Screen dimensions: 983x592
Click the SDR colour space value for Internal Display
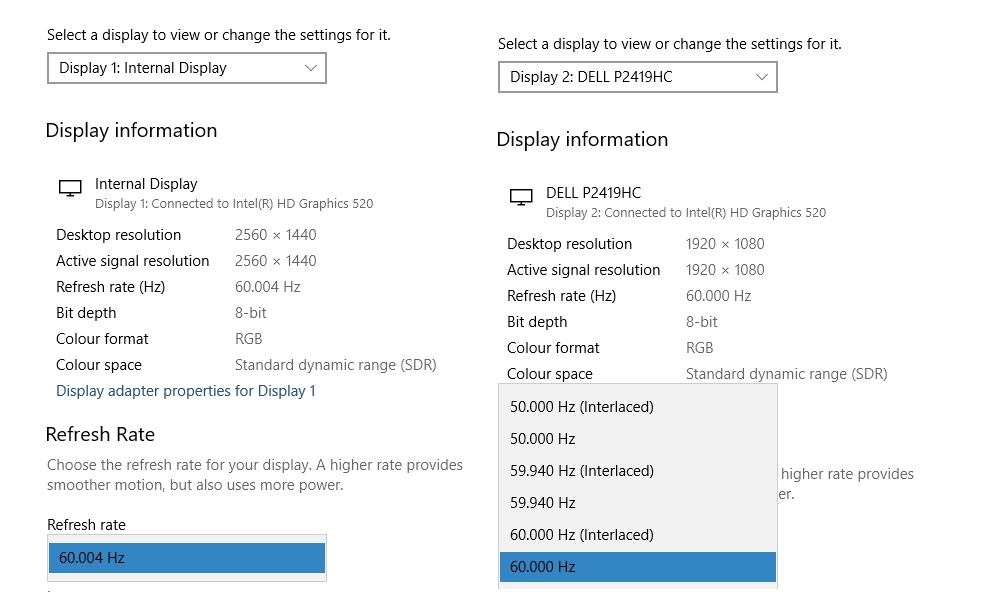click(x=335, y=365)
